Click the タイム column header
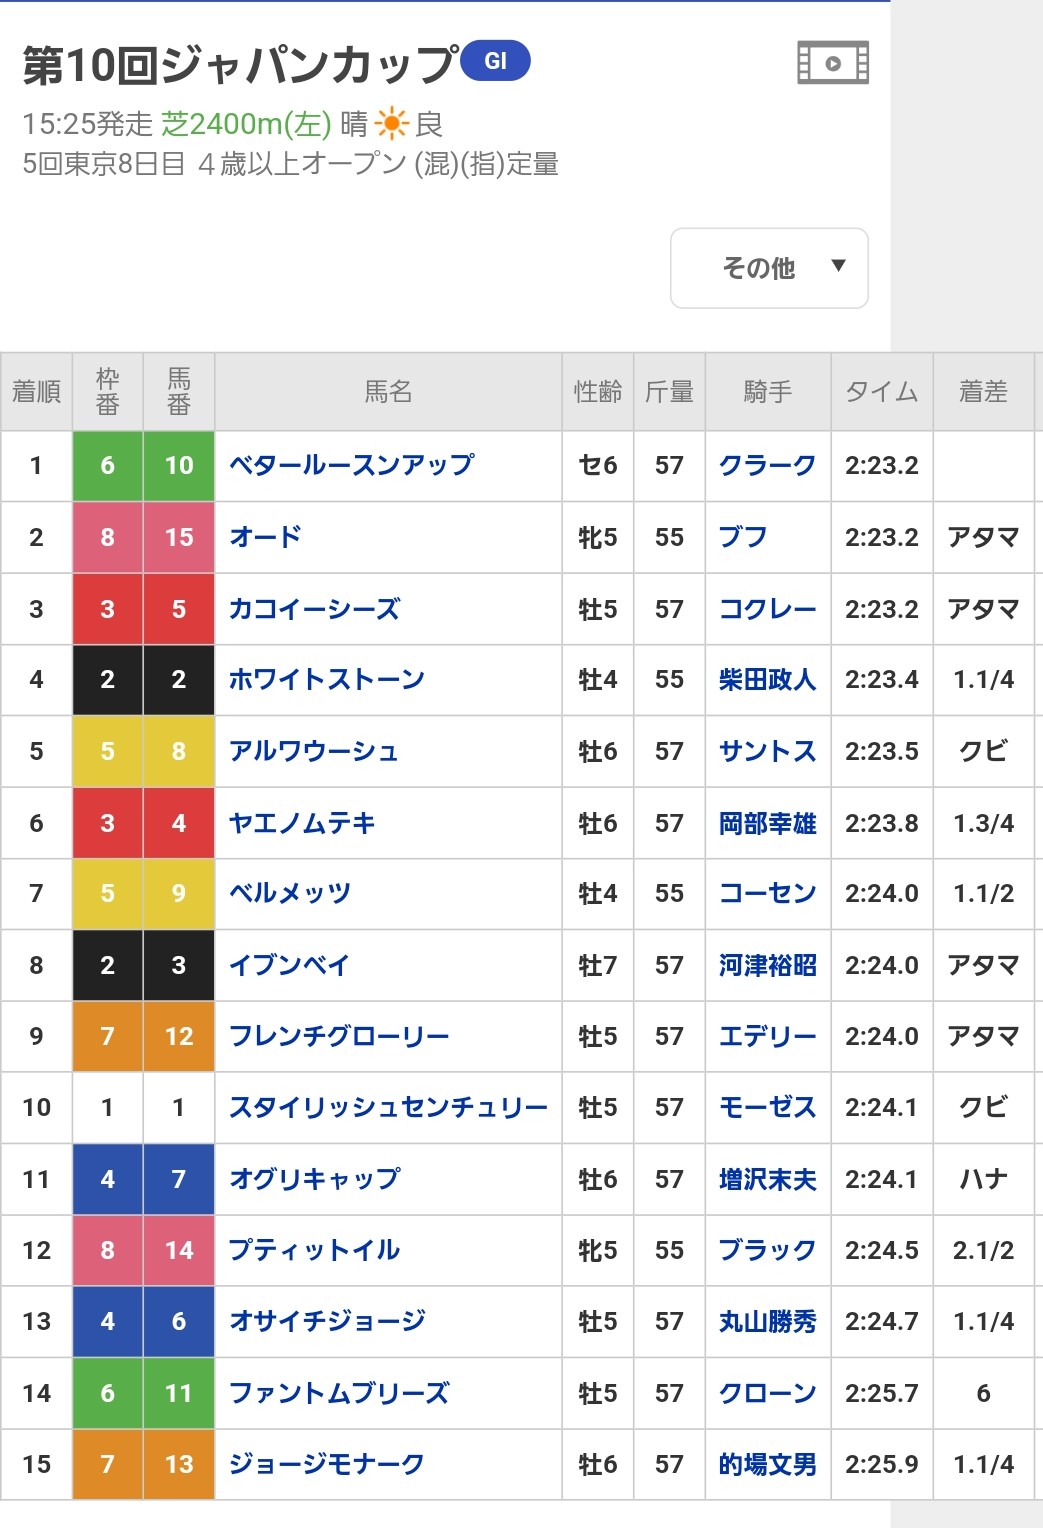 coord(881,392)
